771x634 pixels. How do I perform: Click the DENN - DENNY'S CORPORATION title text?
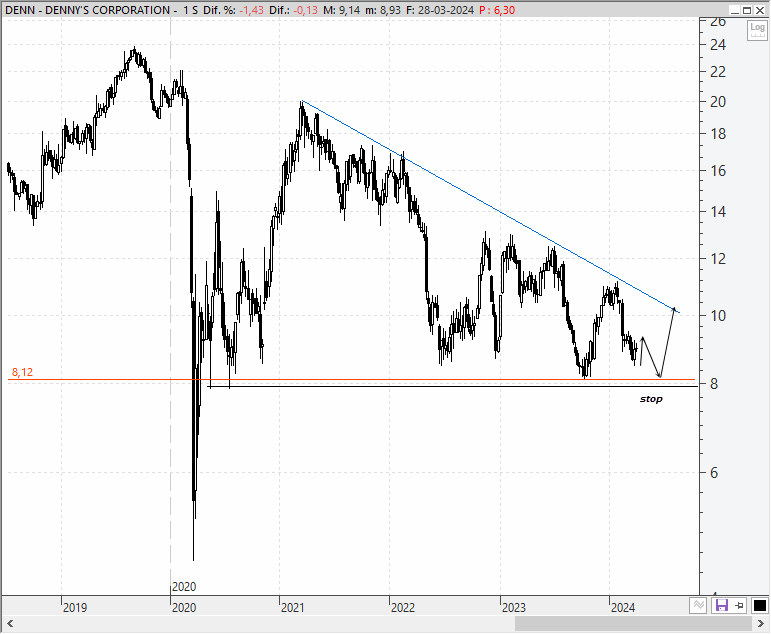pyautogui.click(x=88, y=10)
